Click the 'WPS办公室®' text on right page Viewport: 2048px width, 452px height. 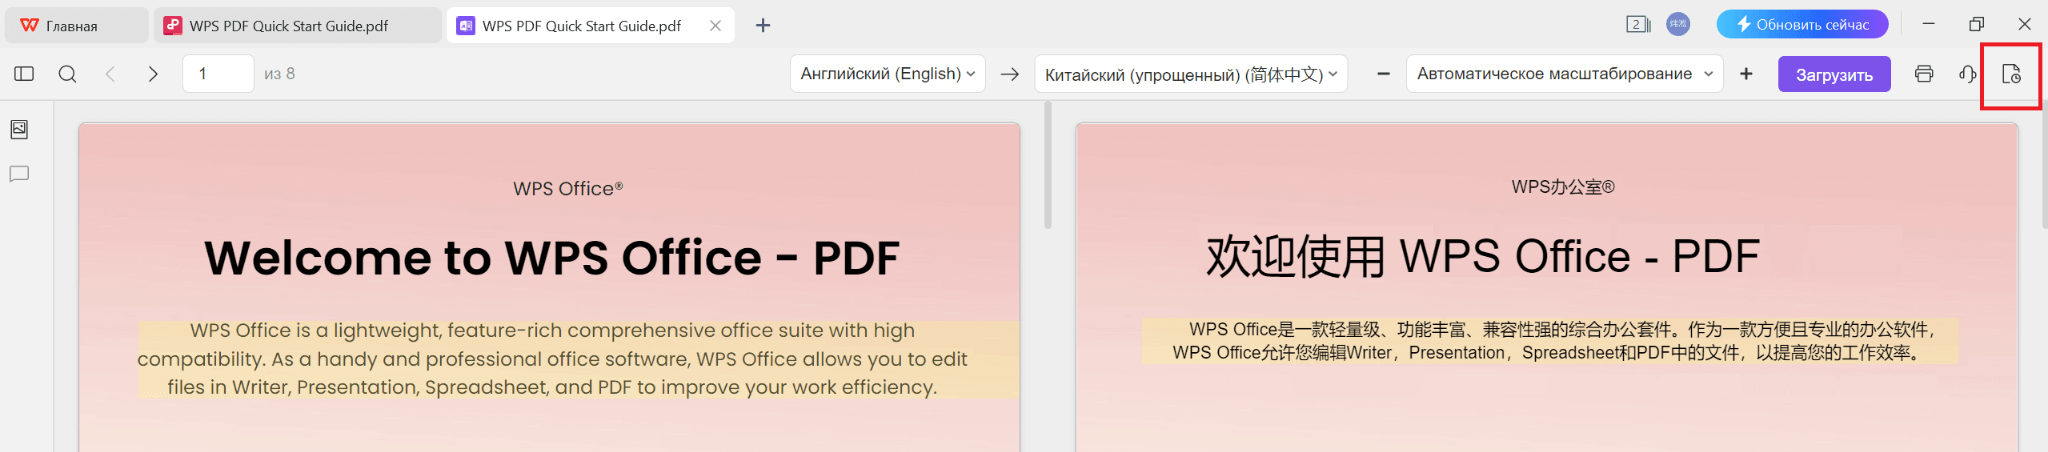(1563, 187)
